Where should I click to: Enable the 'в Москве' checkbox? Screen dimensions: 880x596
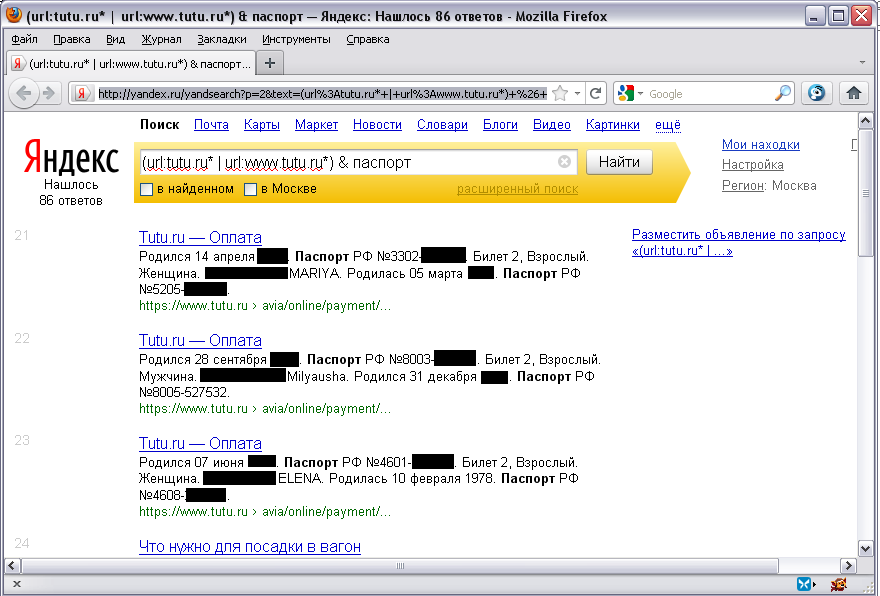click(x=250, y=190)
